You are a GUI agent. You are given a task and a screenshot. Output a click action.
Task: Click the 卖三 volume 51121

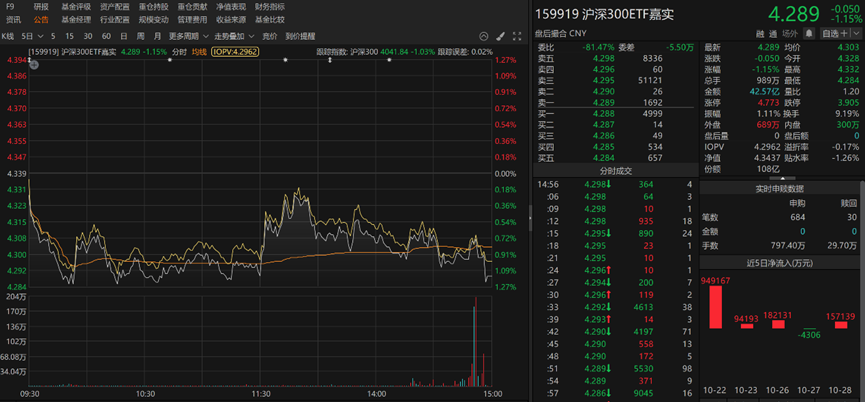(x=650, y=80)
